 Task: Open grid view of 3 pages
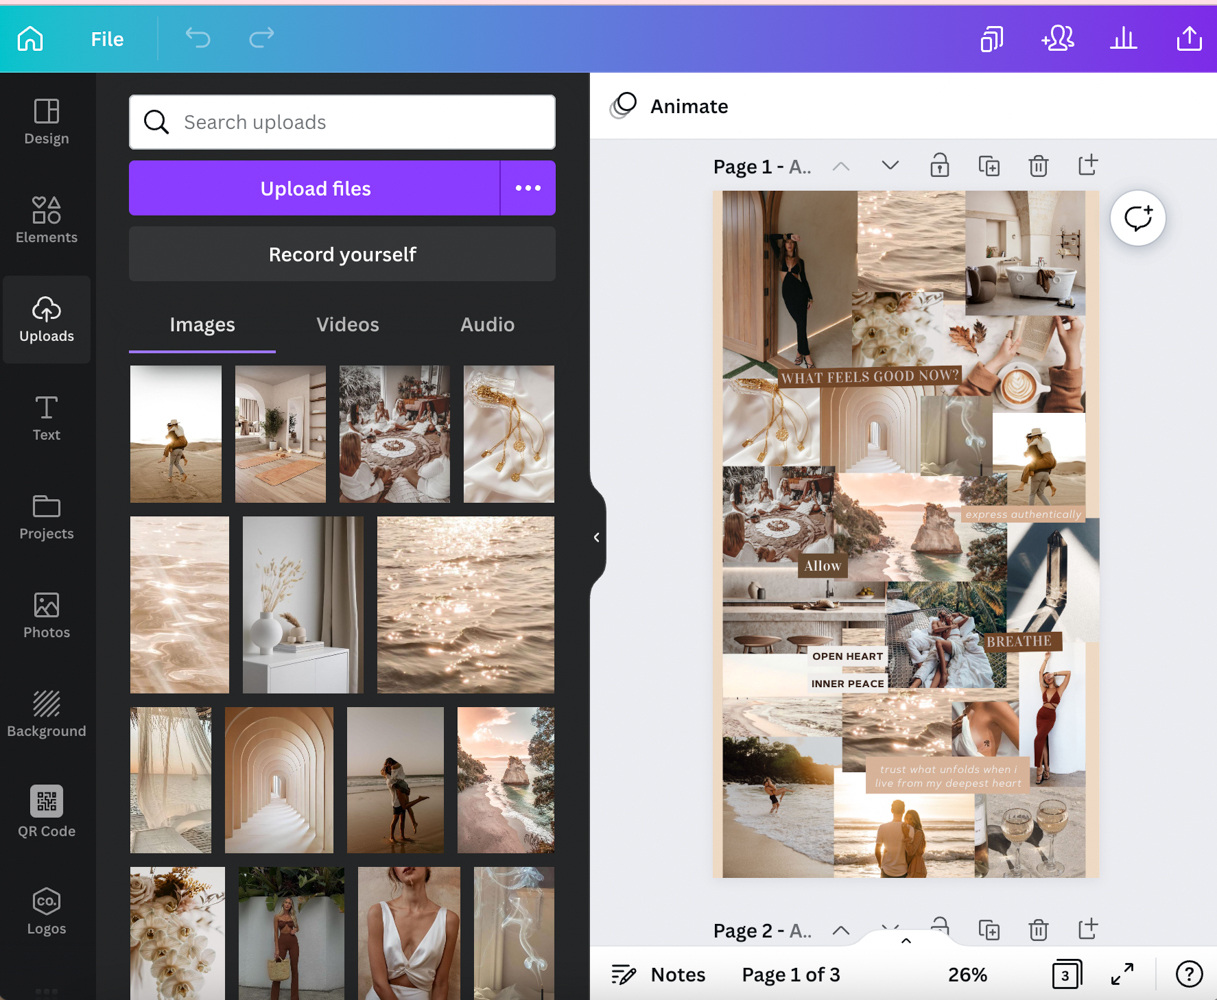click(x=1066, y=974)
